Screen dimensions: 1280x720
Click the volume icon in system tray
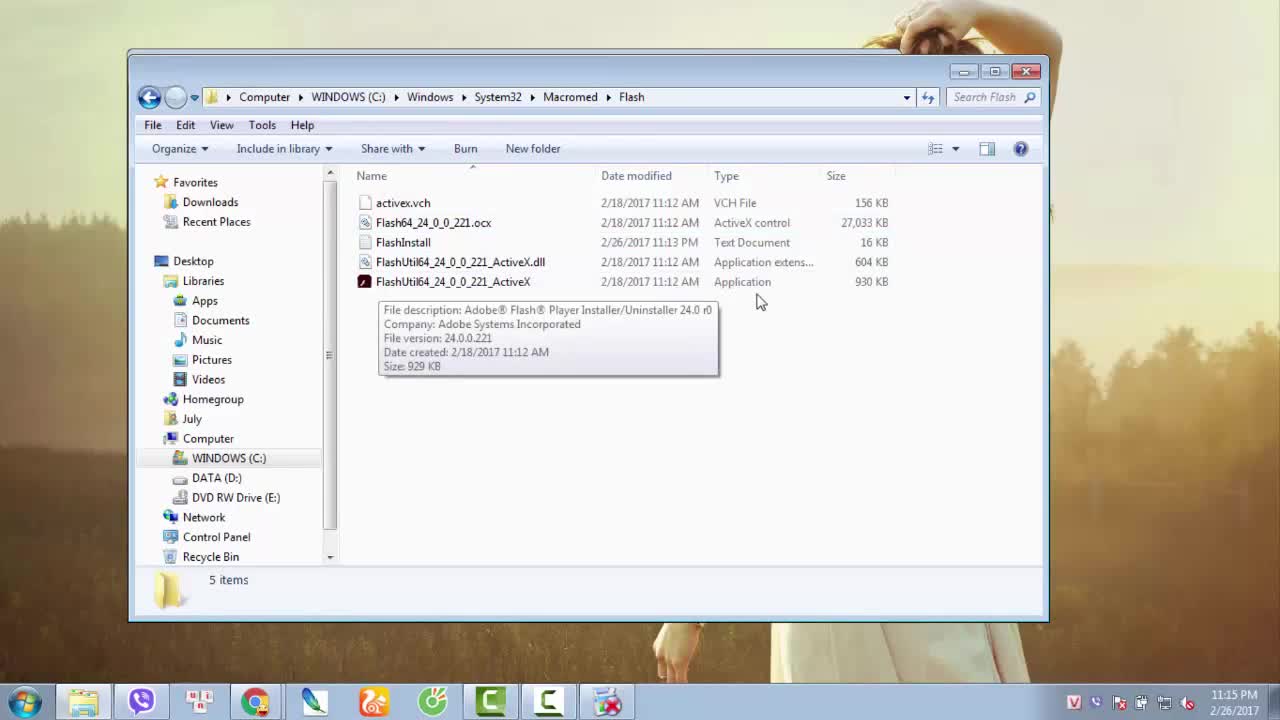point(1187,703)
